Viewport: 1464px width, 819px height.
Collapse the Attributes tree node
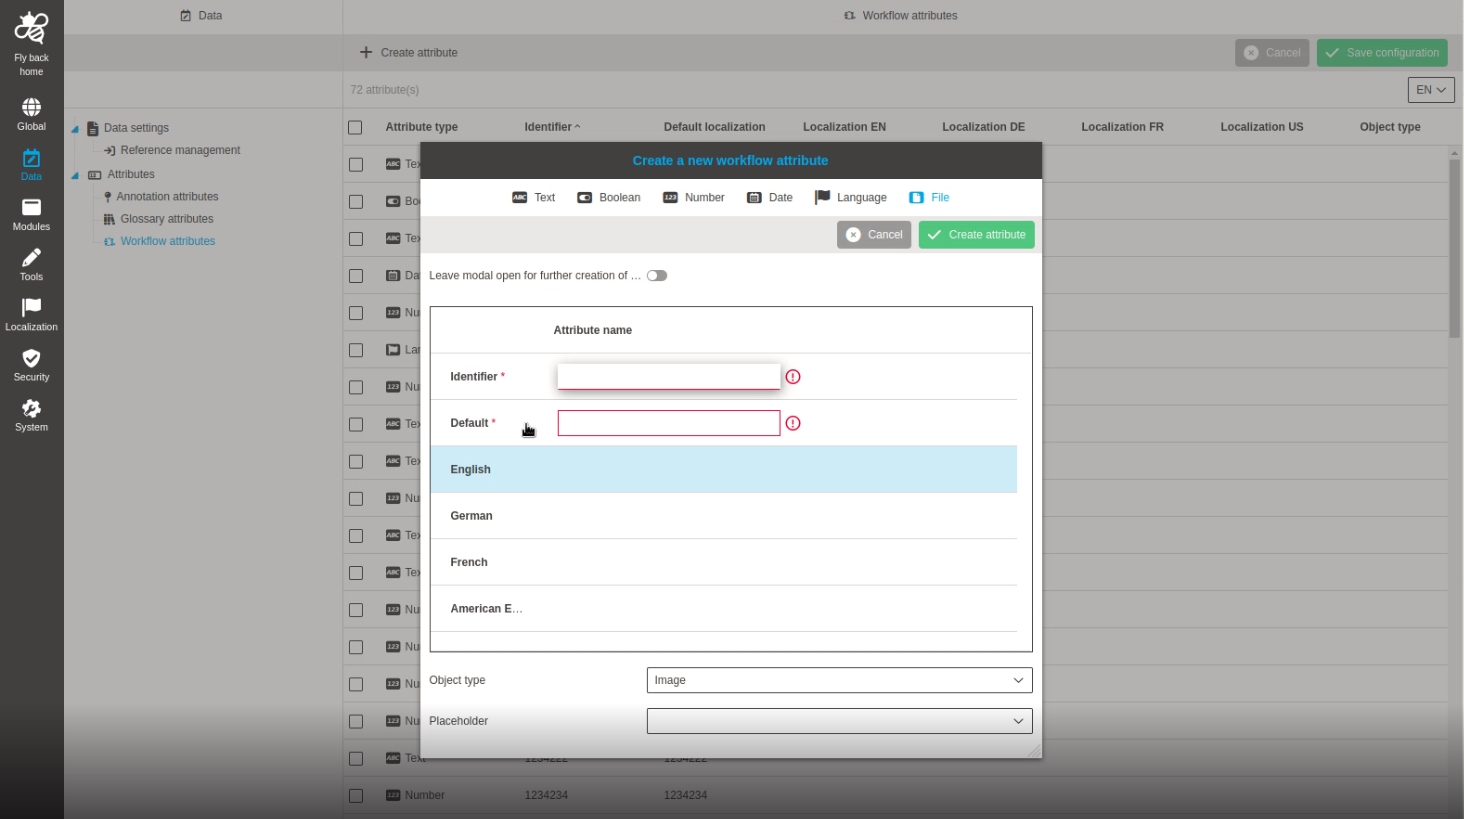coord(75,176)
